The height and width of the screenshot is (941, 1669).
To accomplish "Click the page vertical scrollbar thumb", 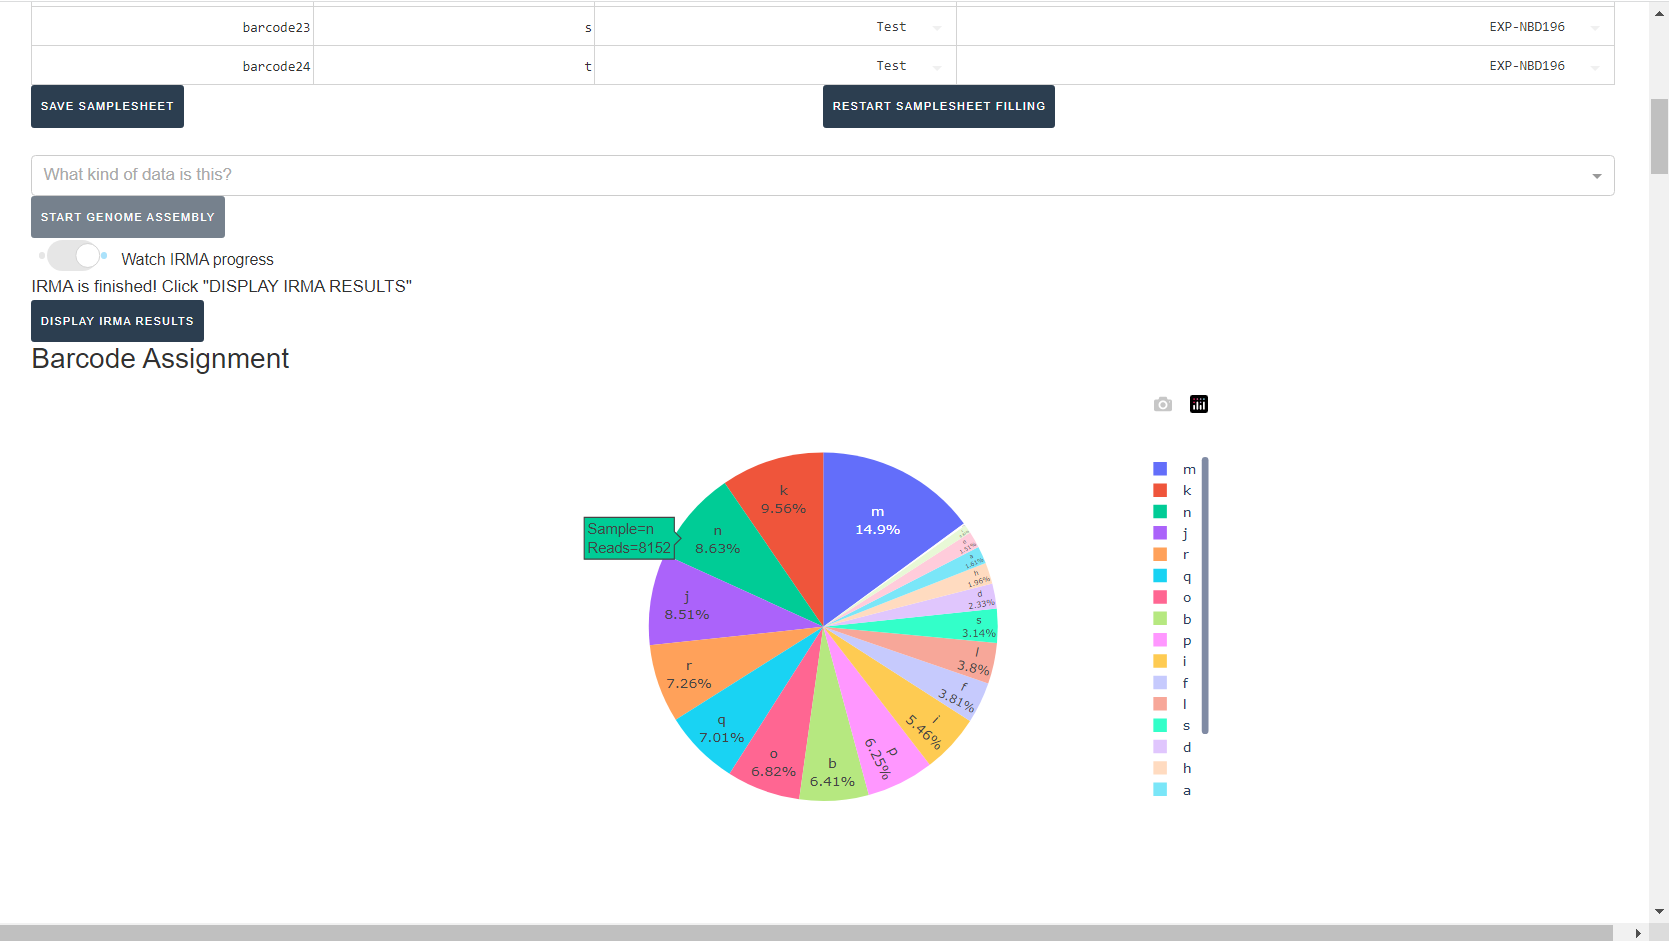I will click(x=1659, y=137).
